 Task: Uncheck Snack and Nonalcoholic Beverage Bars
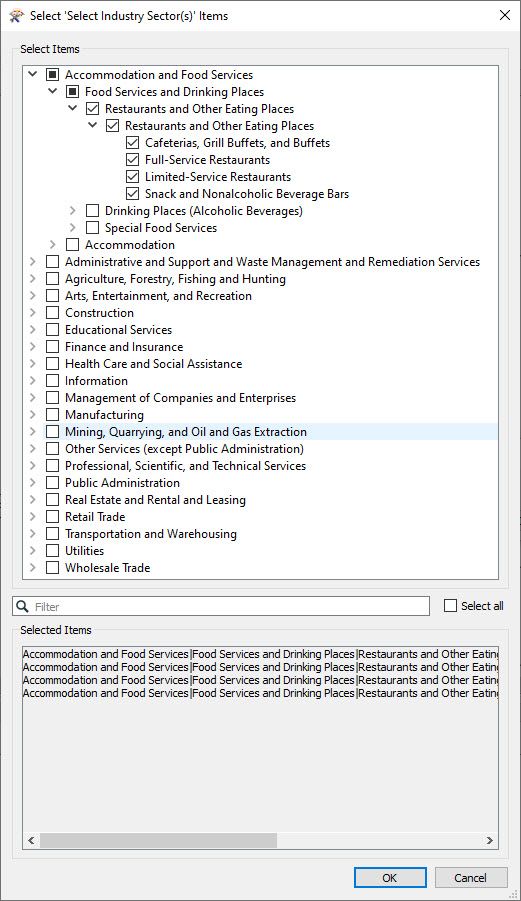[x=133, y=194]
